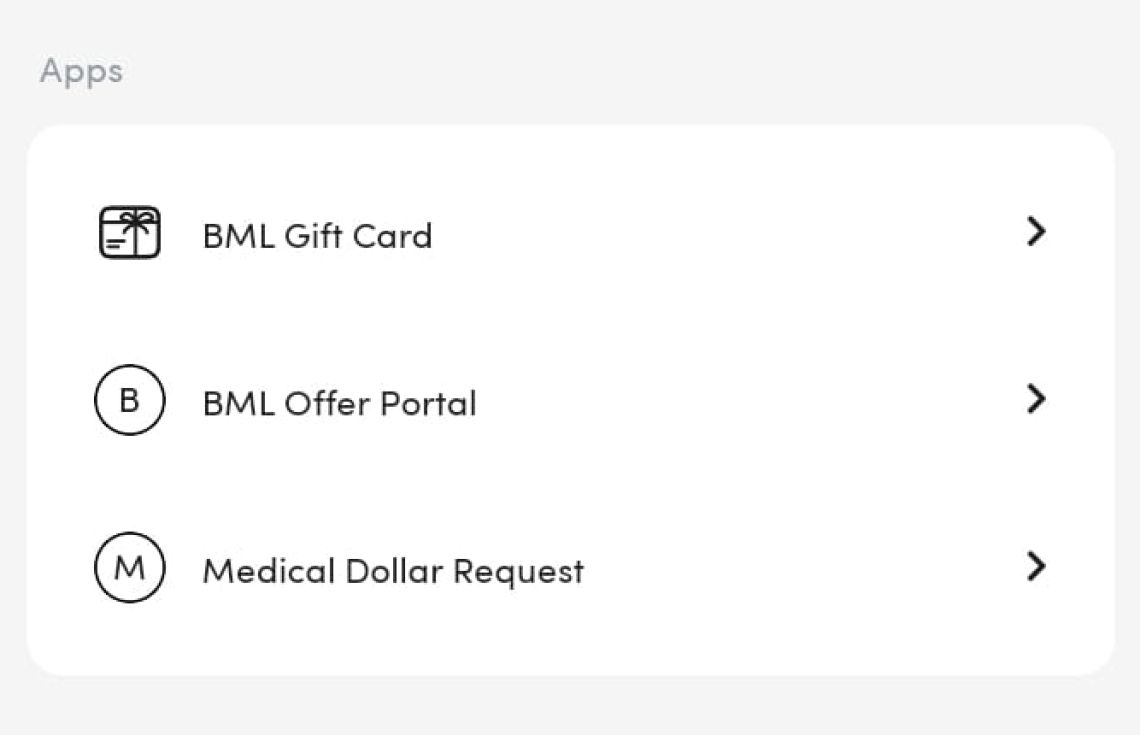Open the BML Offer Portal label

339,403
